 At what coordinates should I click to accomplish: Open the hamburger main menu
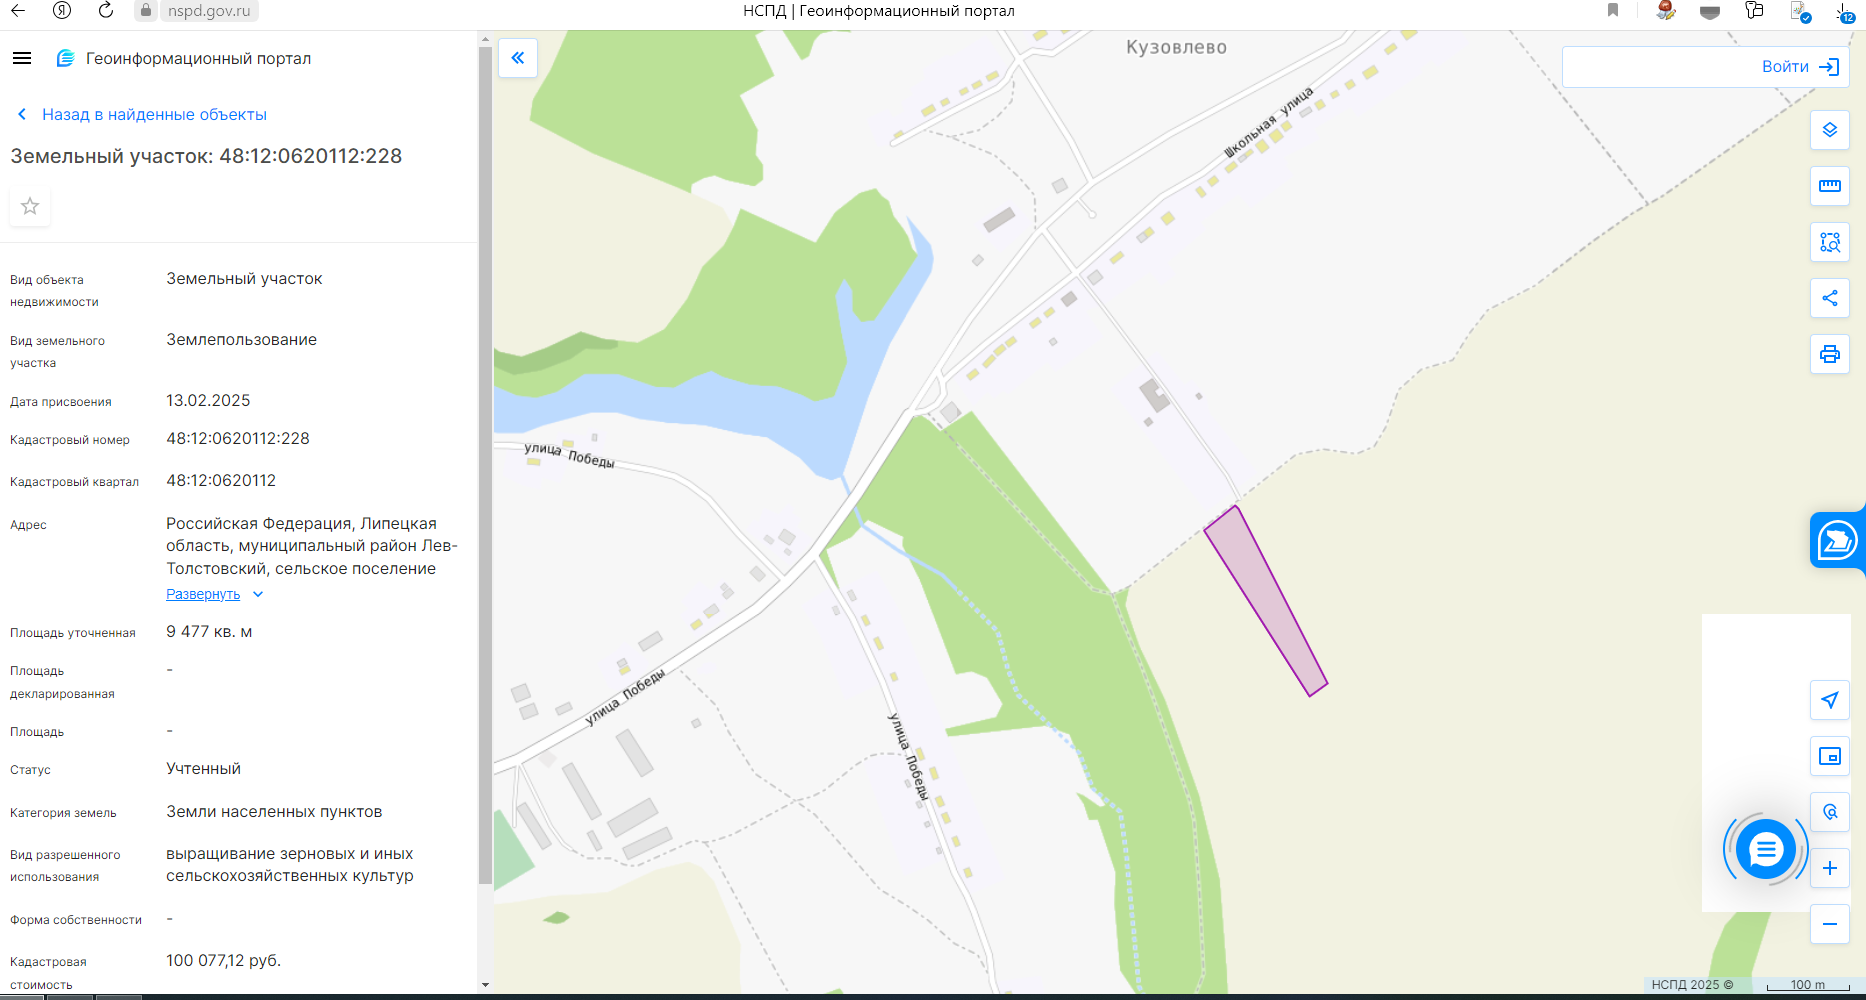tap(22, 58)
